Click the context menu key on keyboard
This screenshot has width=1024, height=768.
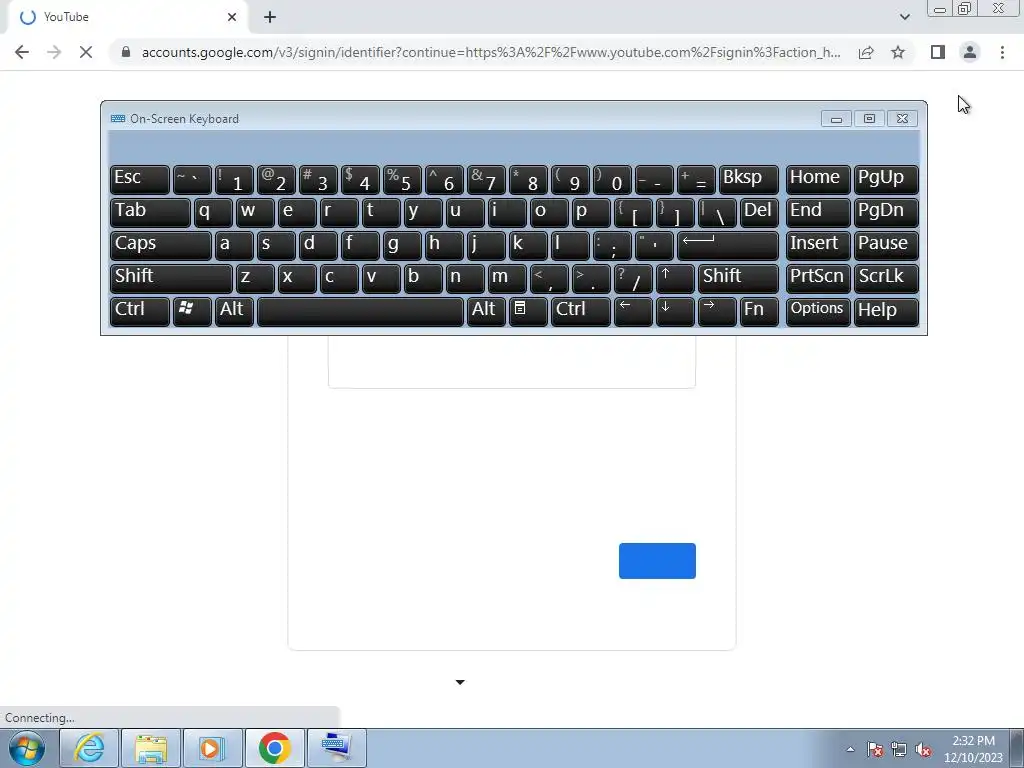(x=528, y=311)
